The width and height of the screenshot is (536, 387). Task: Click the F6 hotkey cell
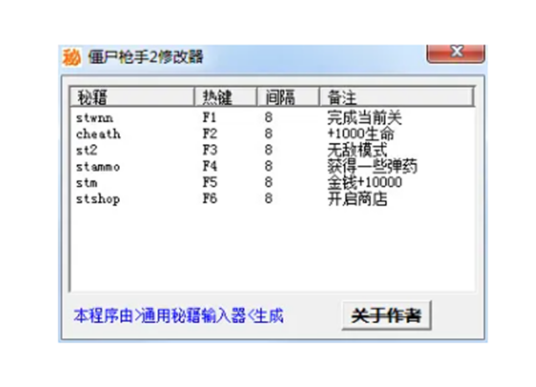point(210,198)
